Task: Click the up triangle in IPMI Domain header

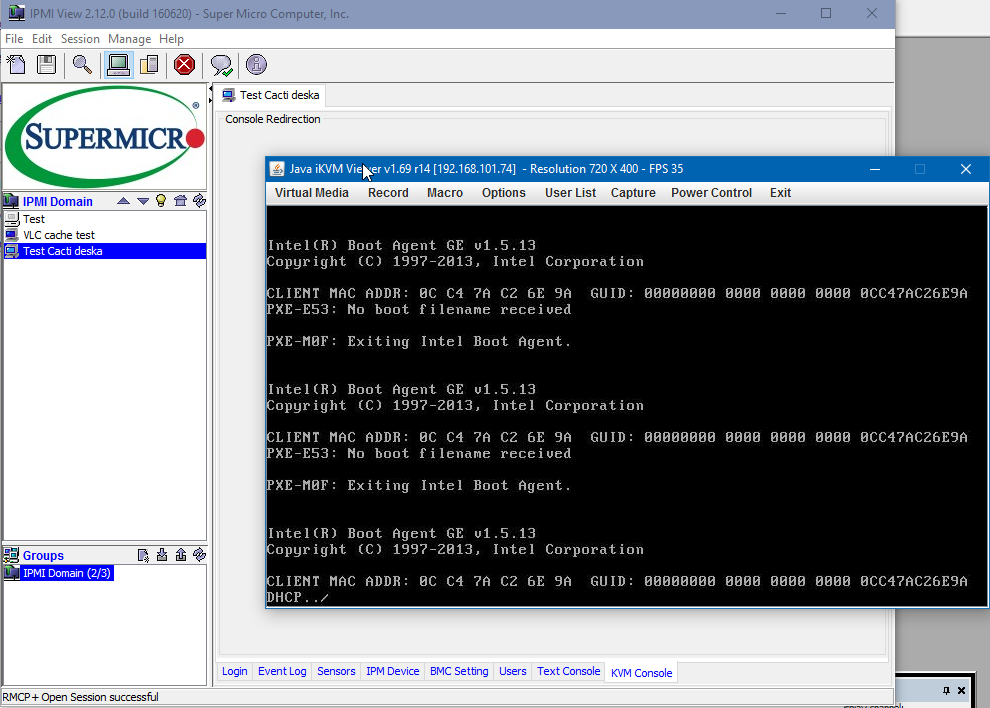Action: [124, 201]
